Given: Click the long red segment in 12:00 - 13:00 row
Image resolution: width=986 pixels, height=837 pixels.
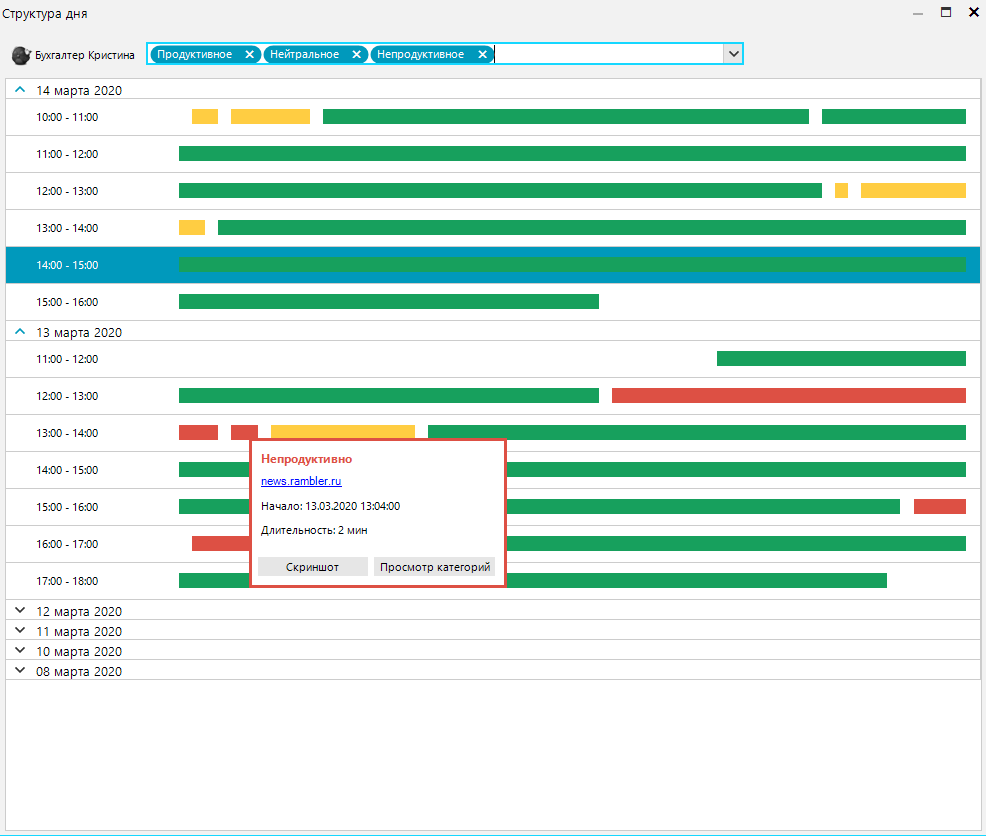Looking at the screenshot, I should pos(788,395).
